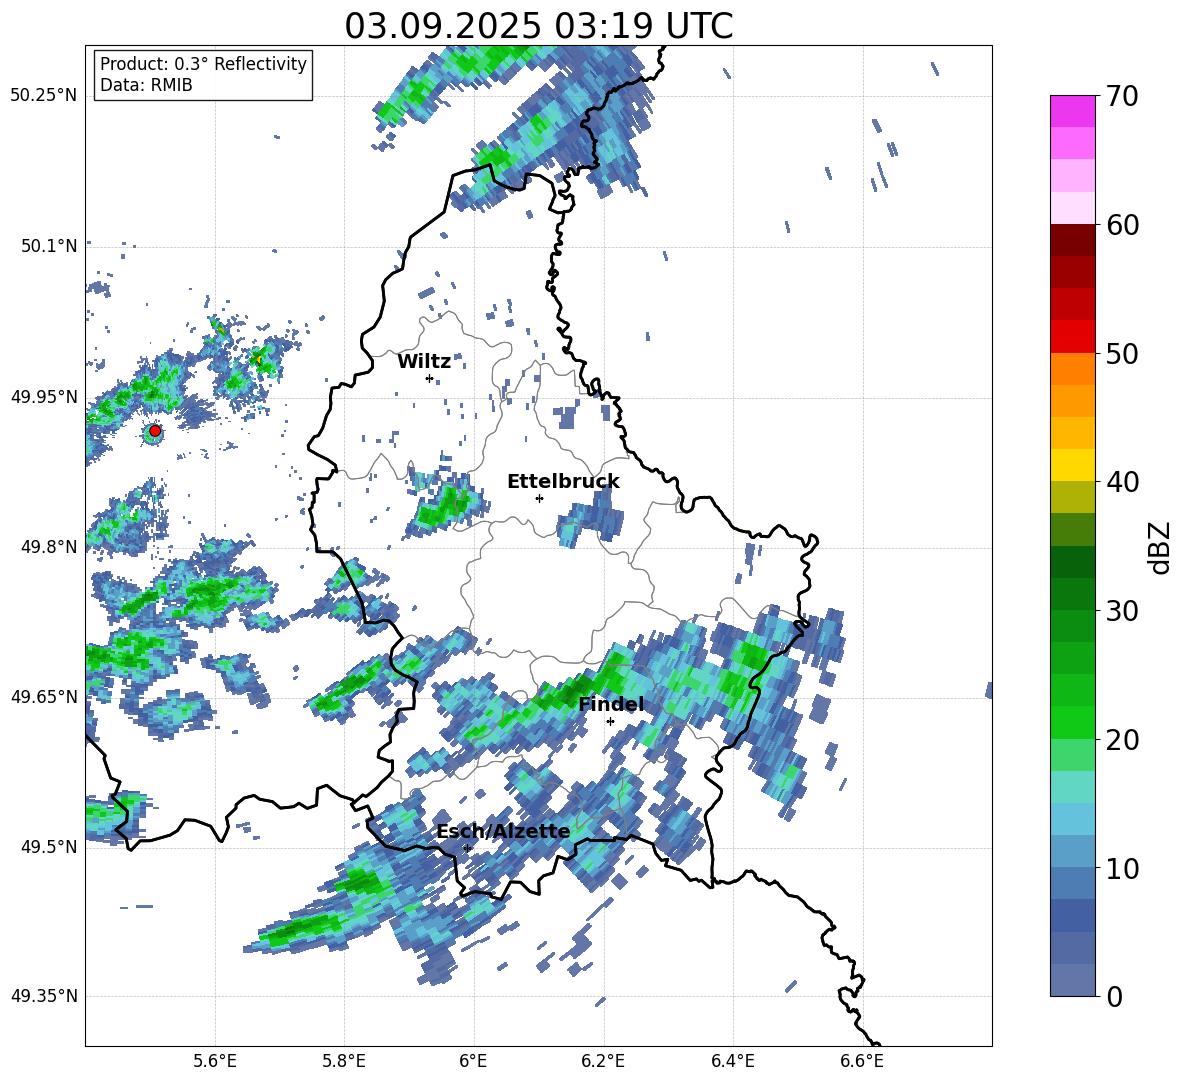
Task: Click the 49.5°N latitude label
Action: pyautogui.click(x=49, y=846)
